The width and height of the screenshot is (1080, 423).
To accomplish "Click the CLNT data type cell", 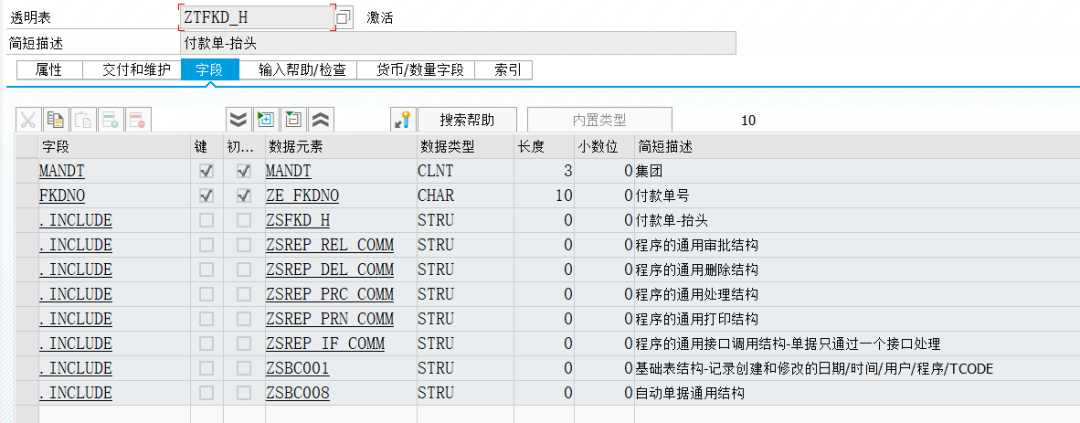I will click(x=464, y=171).
